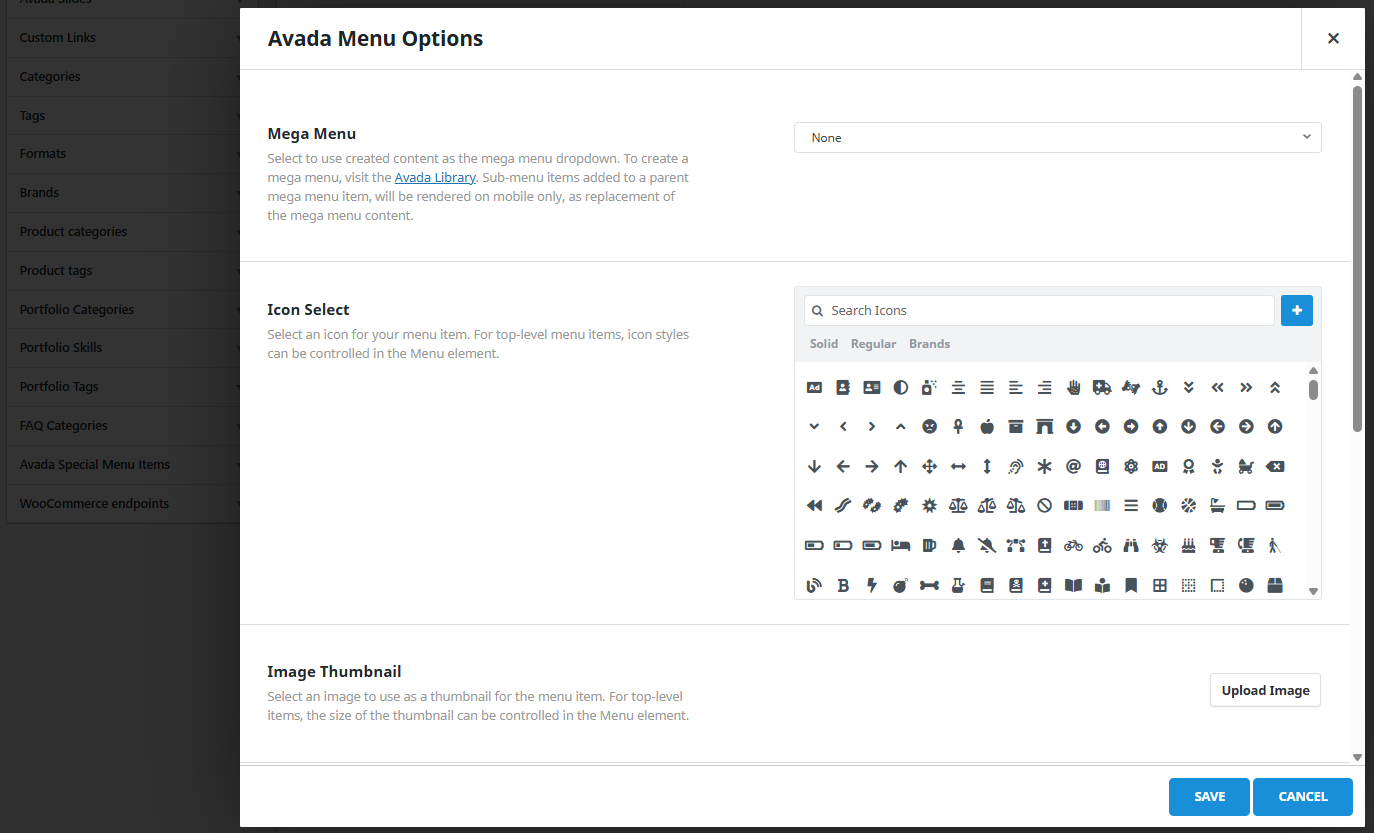Pick the binoculars icon

point(1131,545)
